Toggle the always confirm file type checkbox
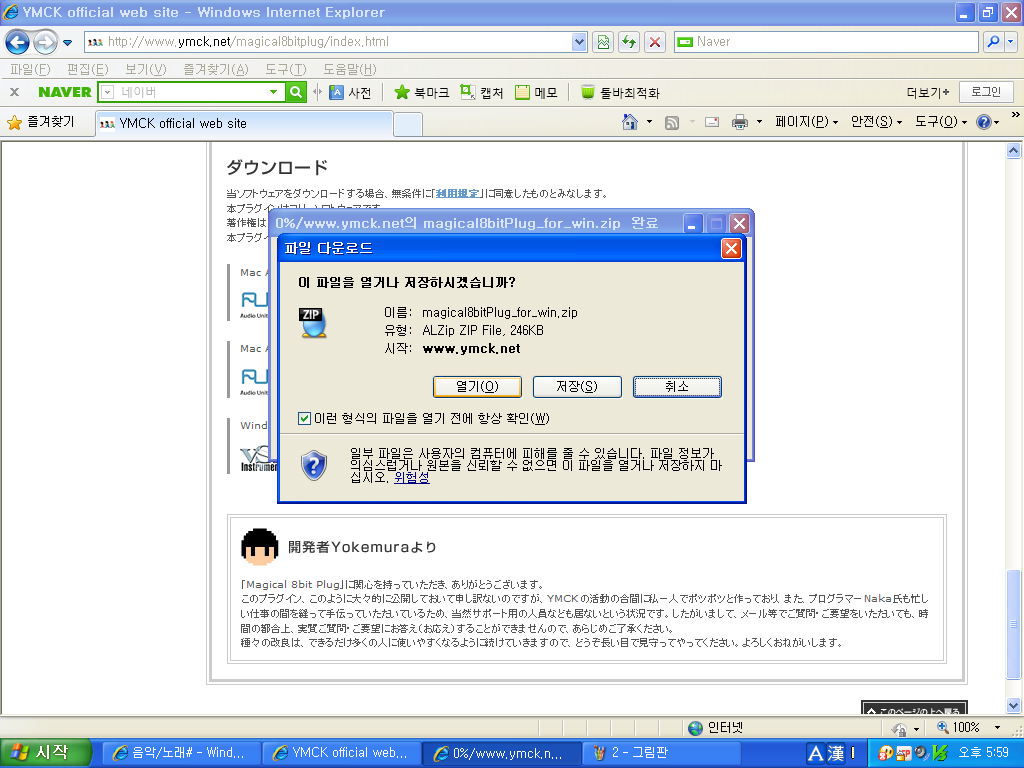 [304, 419]
